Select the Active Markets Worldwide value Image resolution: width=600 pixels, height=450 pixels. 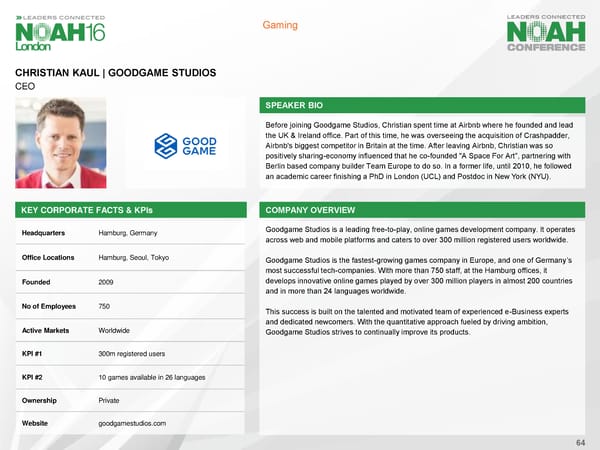tap(120, 329)
